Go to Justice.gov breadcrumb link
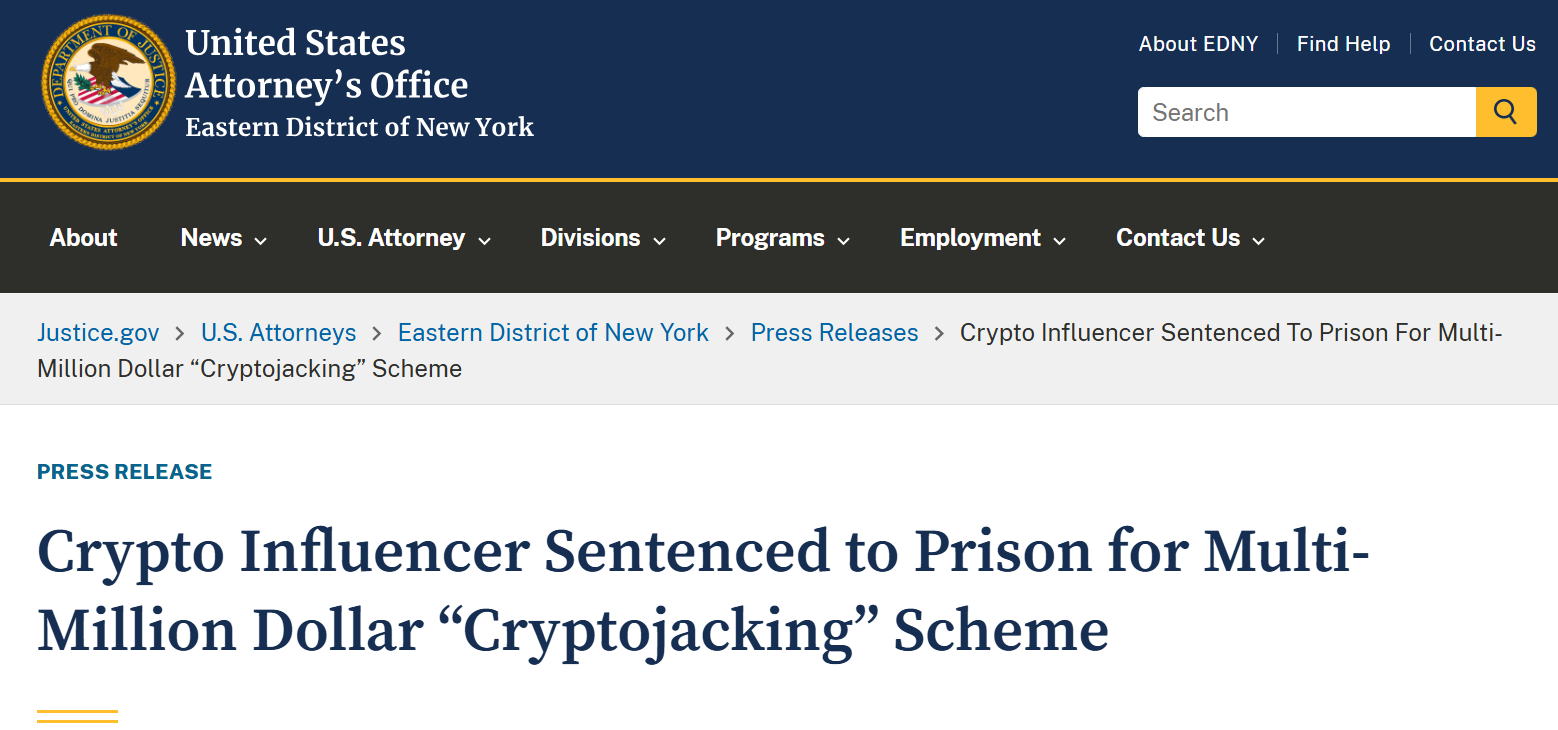 (x=98, y=333)
